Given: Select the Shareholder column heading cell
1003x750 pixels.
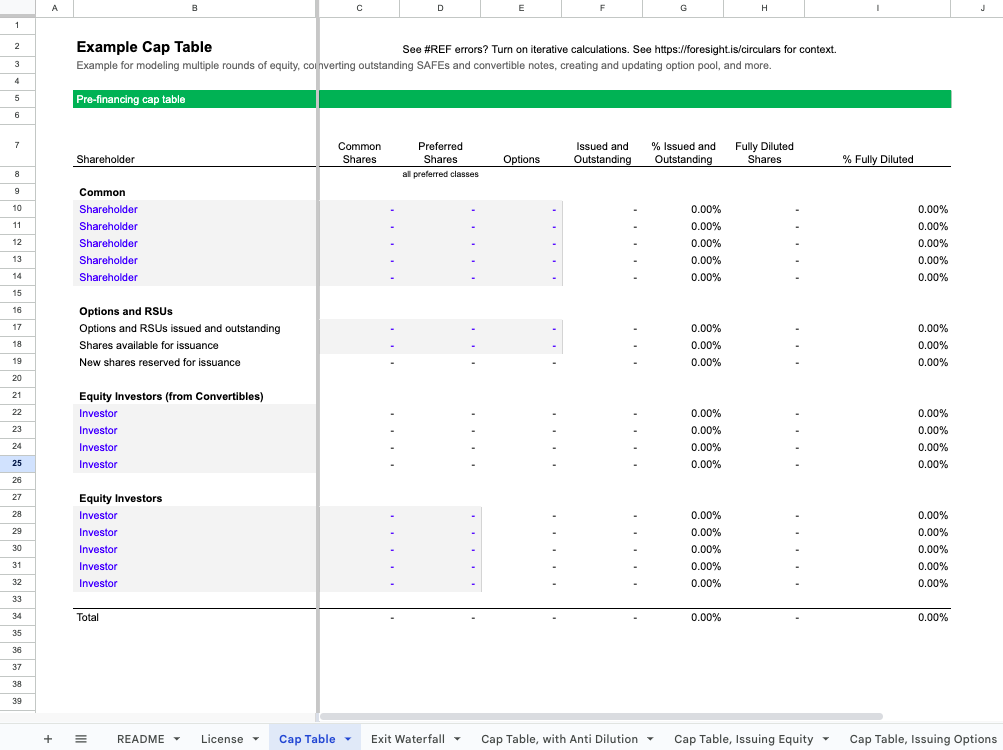Looking at the screenshot, I should tap(106, 159).
